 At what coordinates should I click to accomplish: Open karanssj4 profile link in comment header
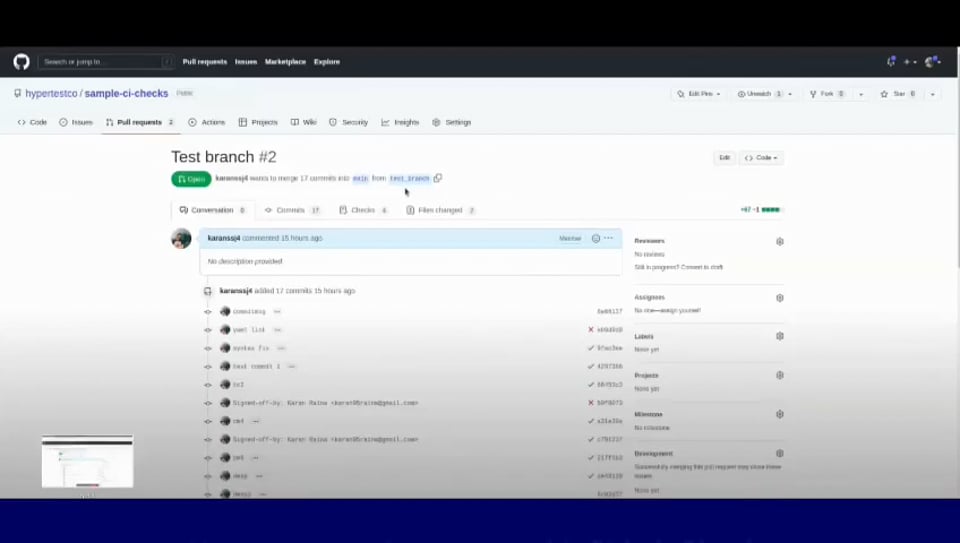point(223,238)
